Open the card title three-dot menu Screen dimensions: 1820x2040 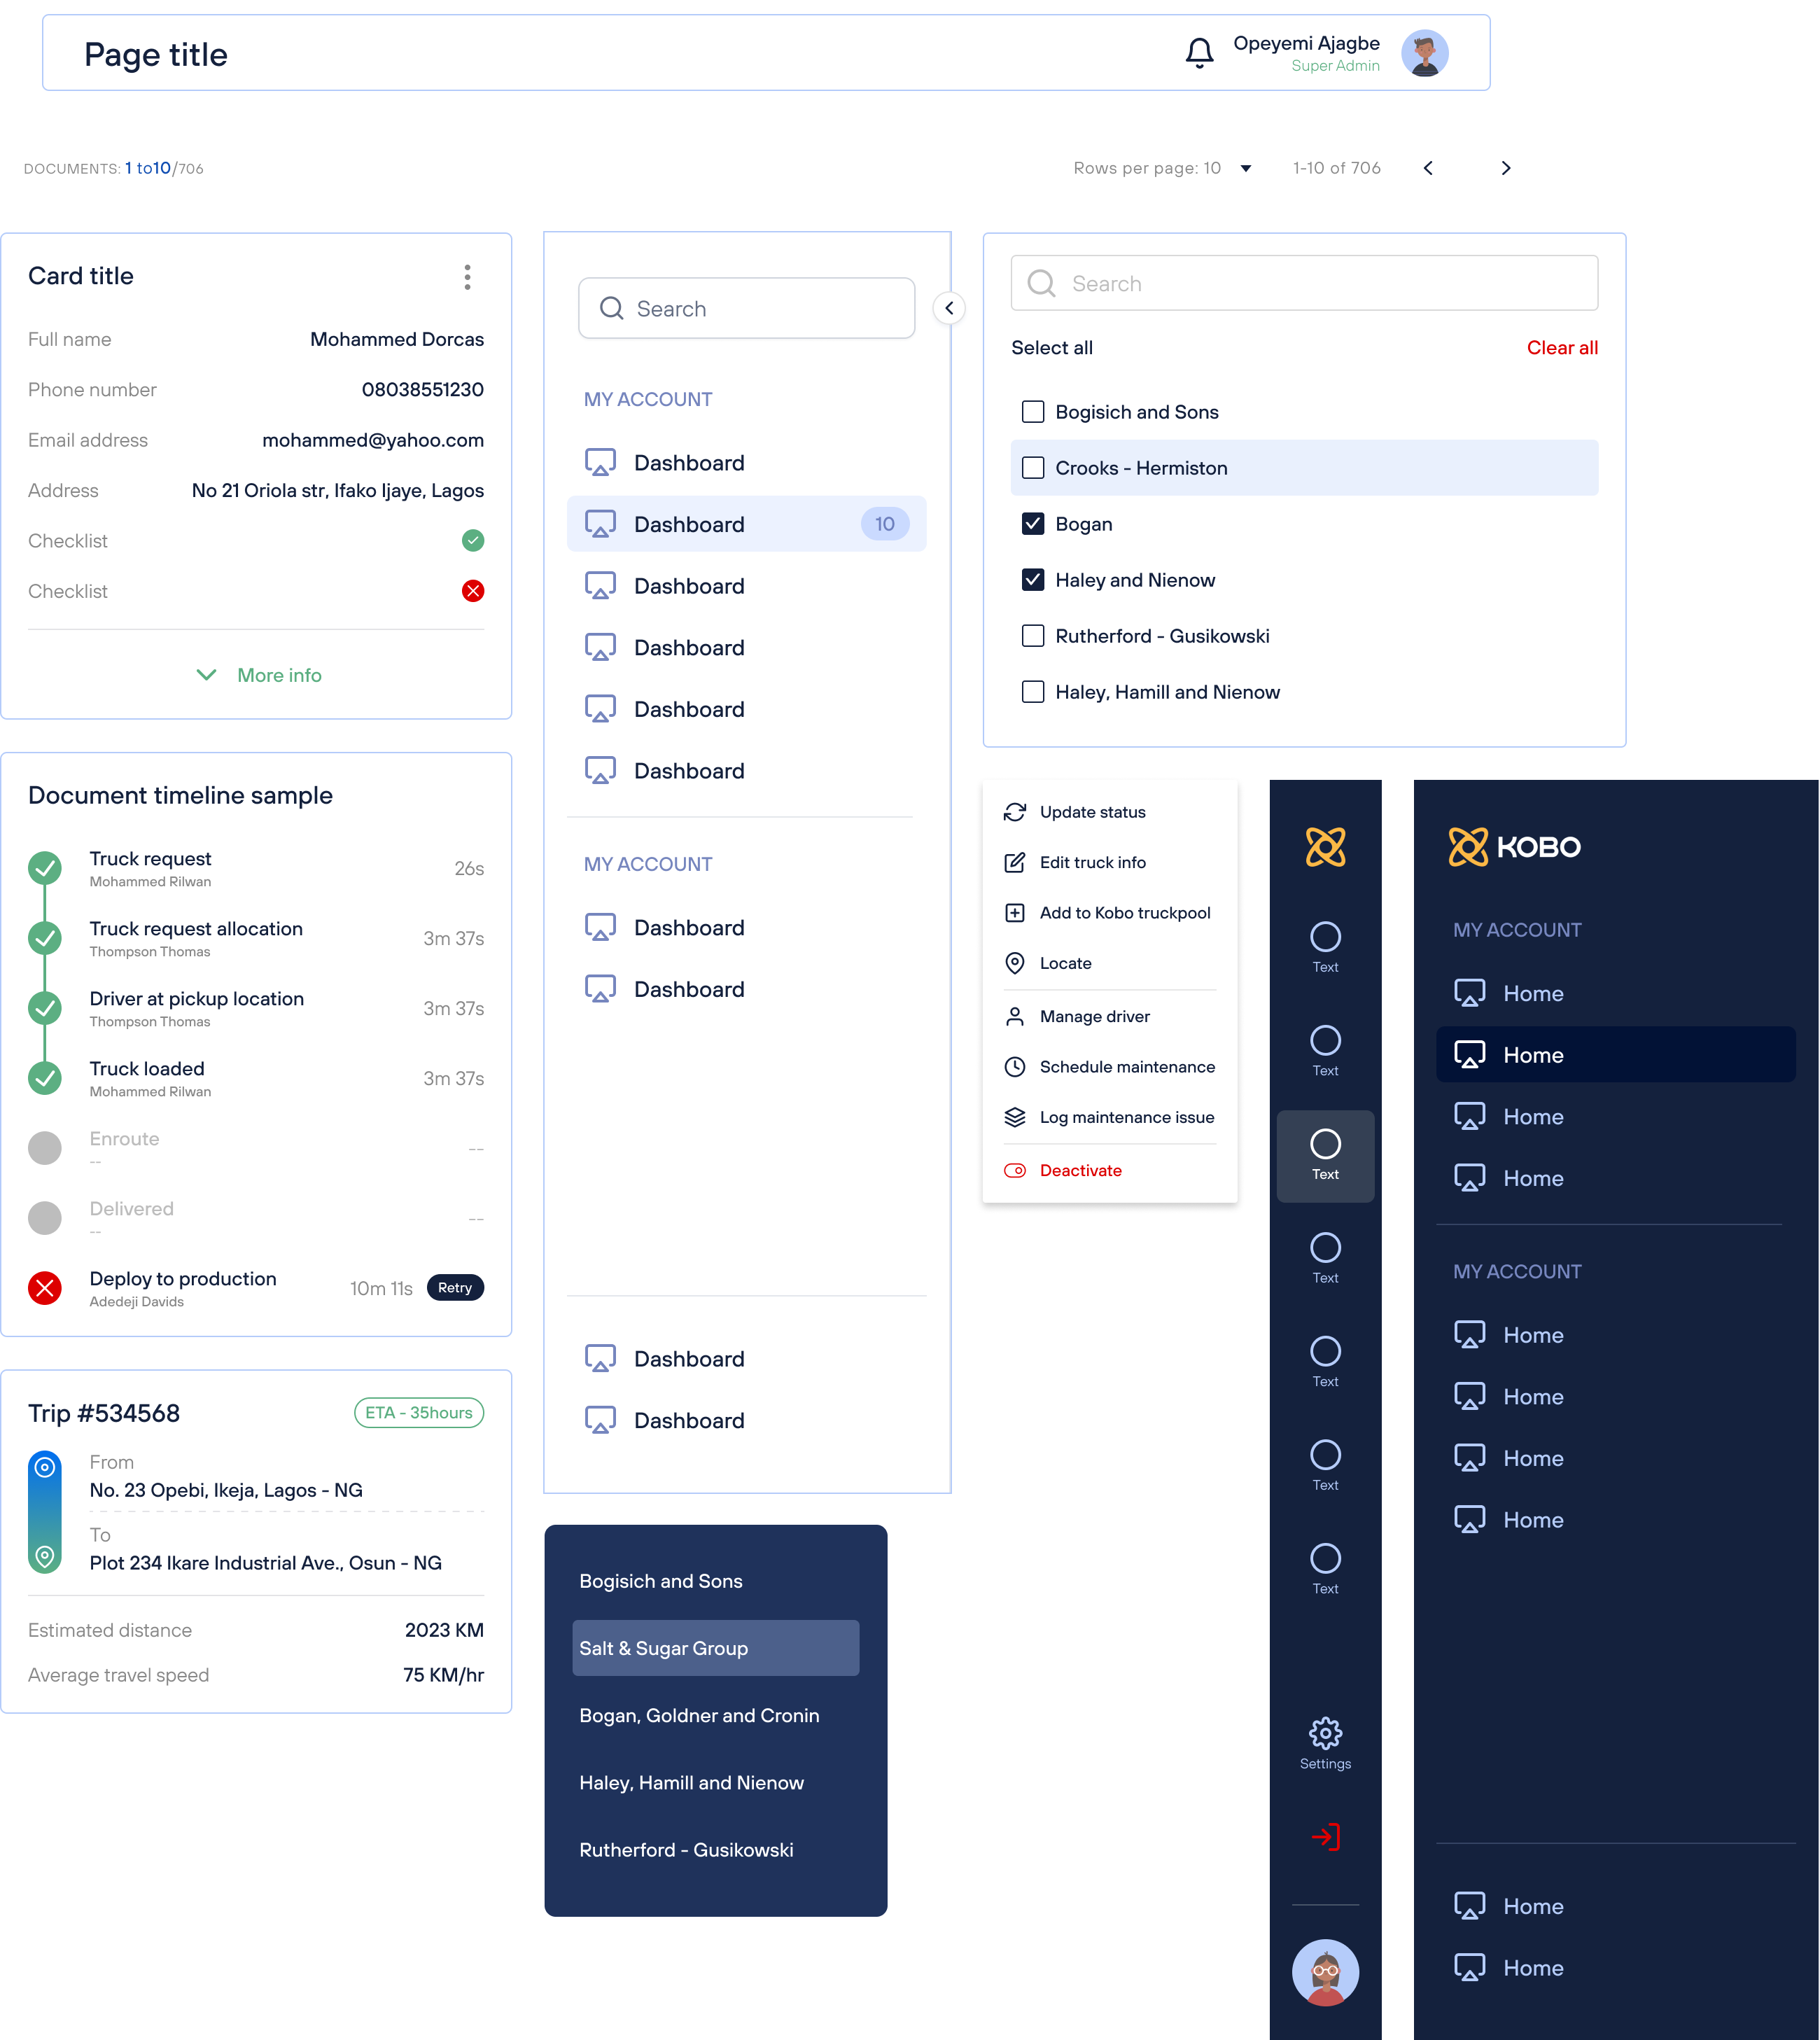467,277
